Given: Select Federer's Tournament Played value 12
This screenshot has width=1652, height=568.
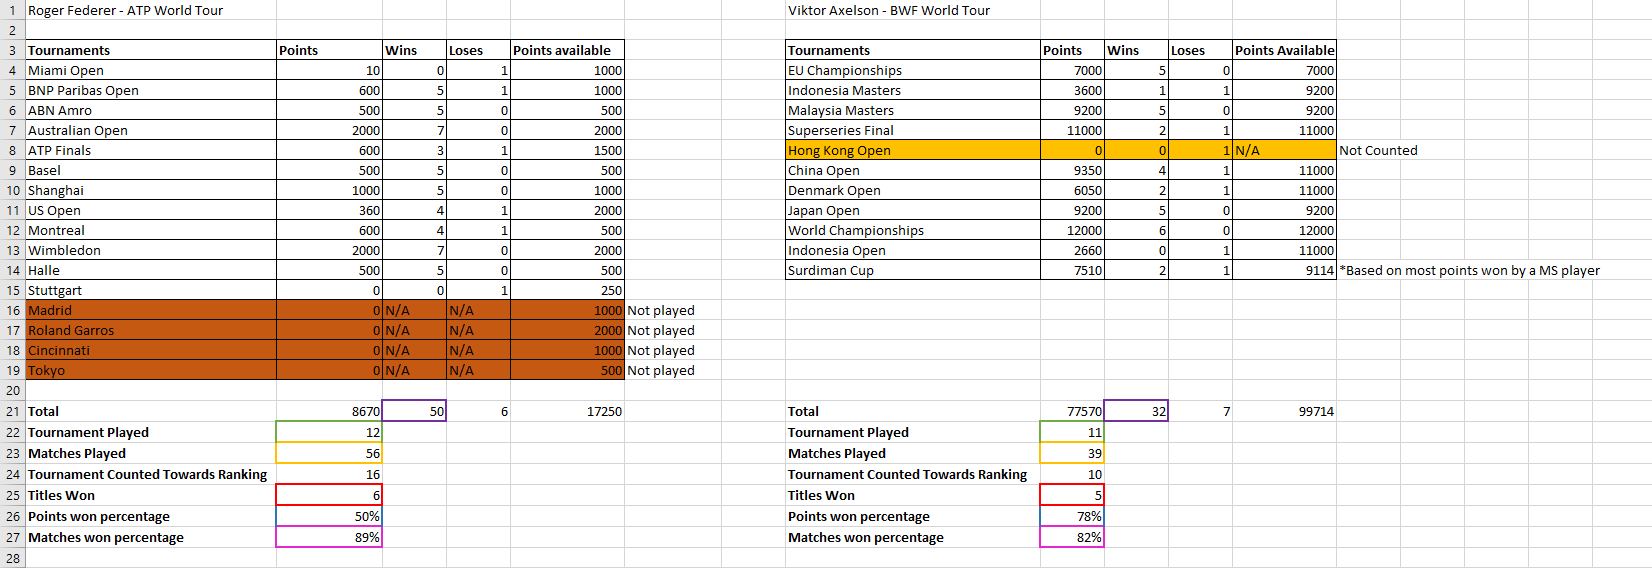Looking at the screenshot, I should tap(329, 432).
